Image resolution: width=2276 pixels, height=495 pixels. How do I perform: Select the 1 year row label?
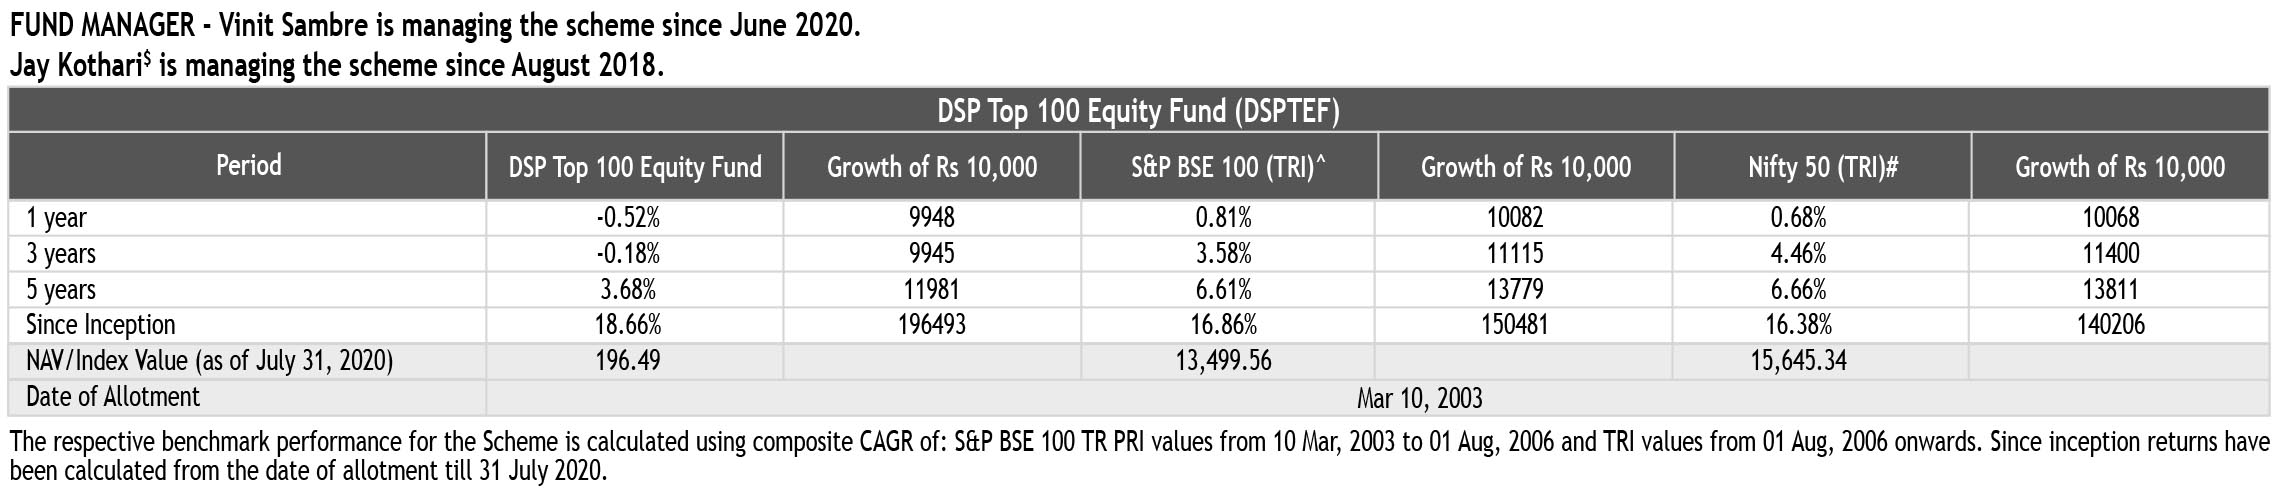coord(56,218)
